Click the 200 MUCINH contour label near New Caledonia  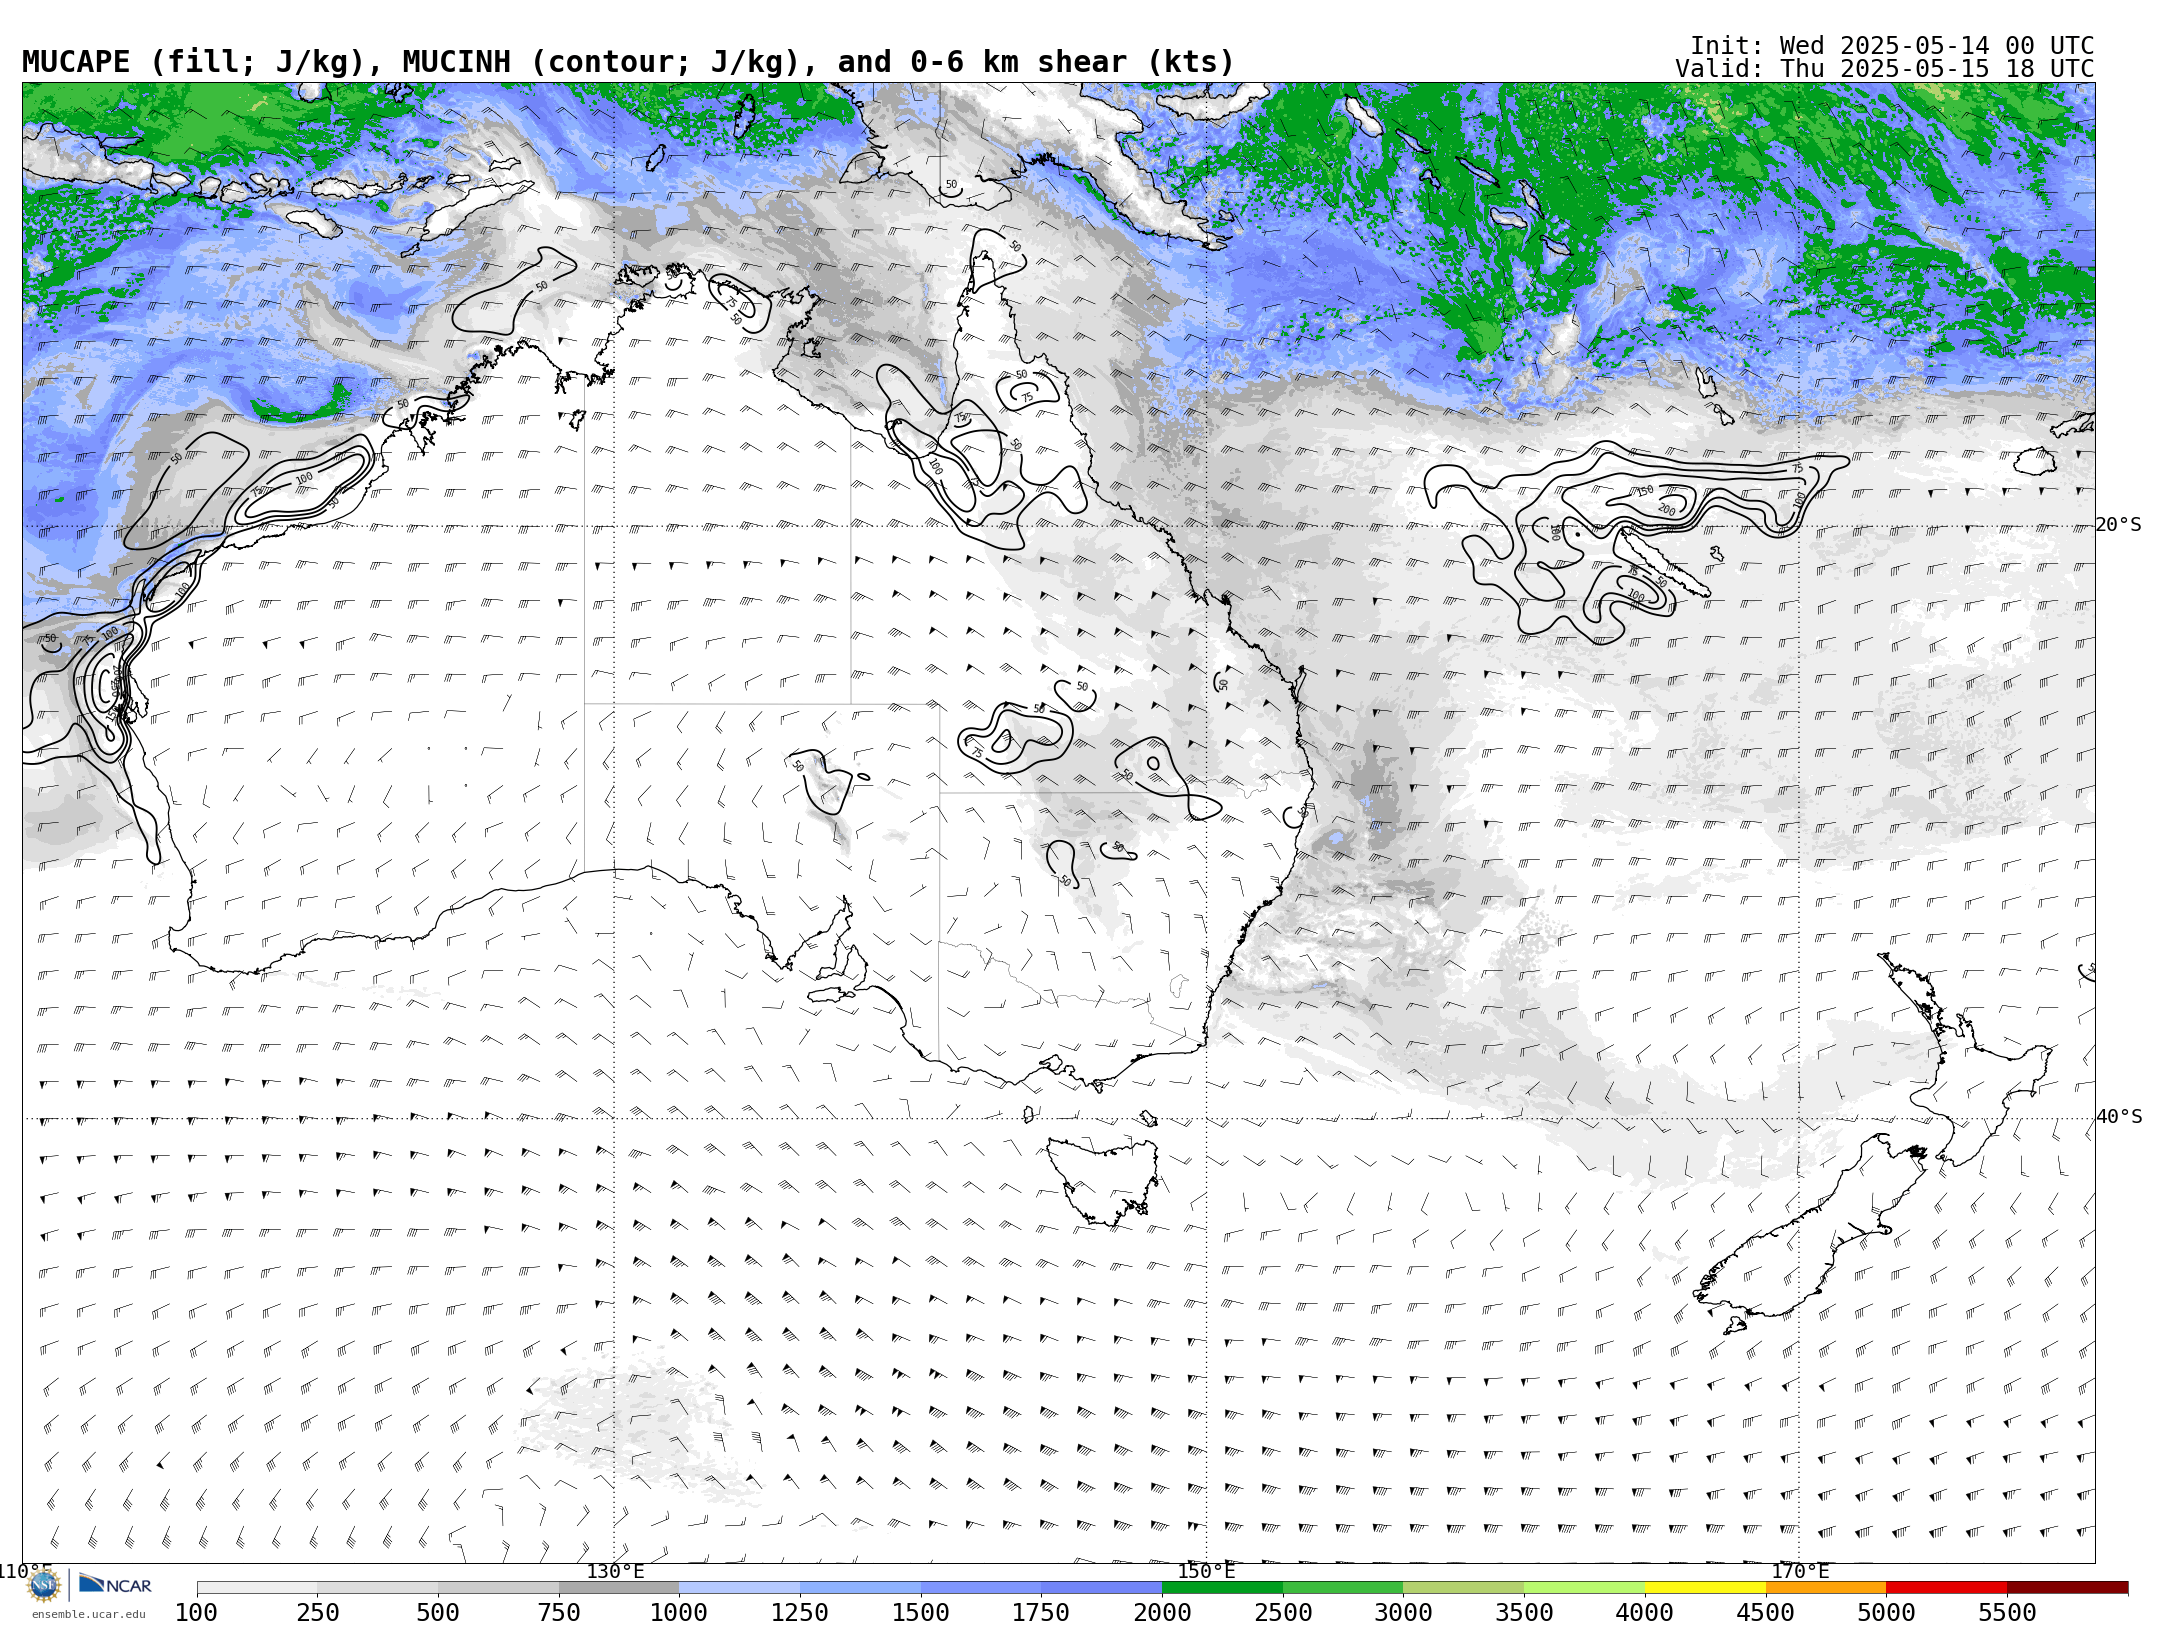1666,509
